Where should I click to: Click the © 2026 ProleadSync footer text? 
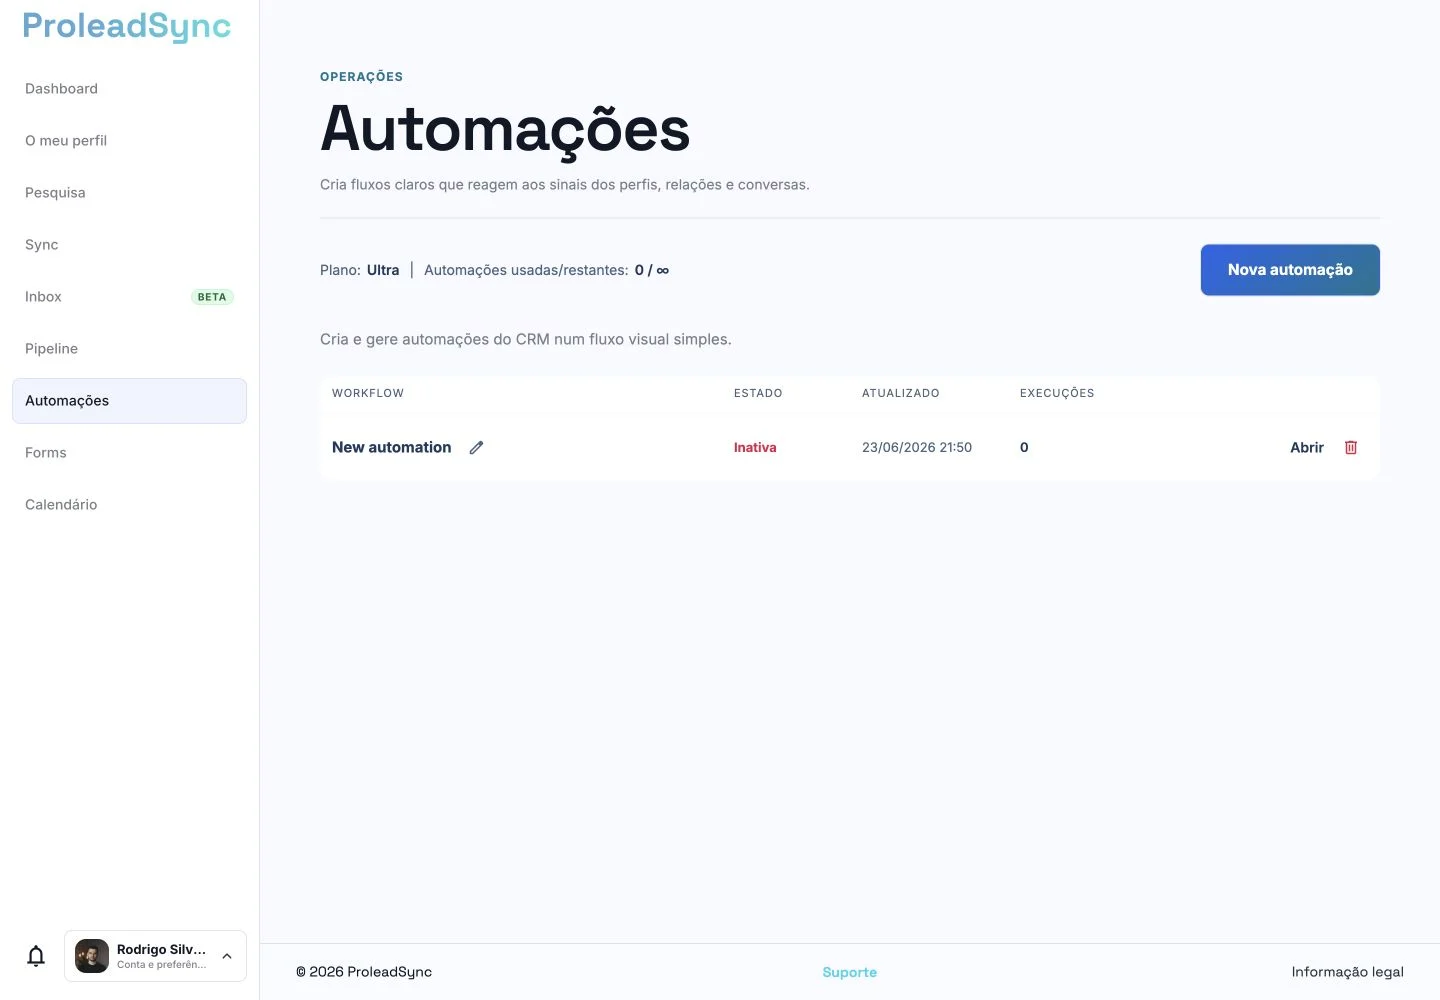364,972
